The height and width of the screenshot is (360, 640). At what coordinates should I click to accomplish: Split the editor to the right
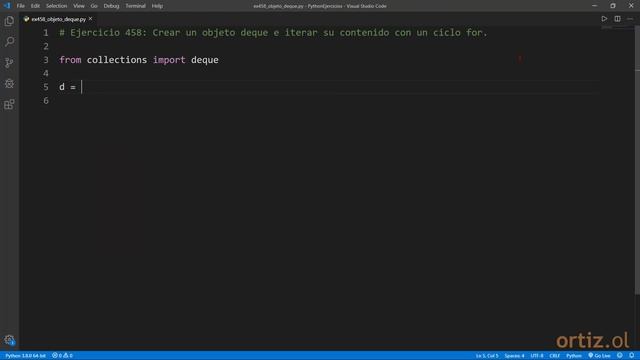(618, 19)
